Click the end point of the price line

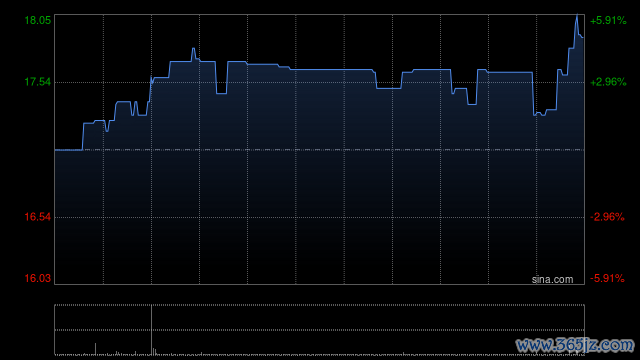point(583,38)
